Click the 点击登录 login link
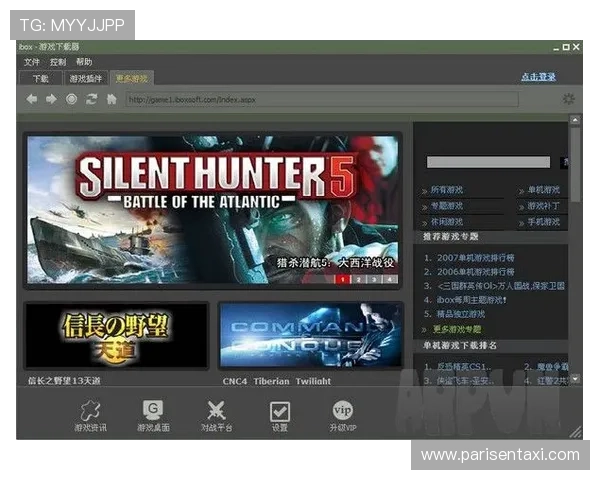 (x=538, y=77)
